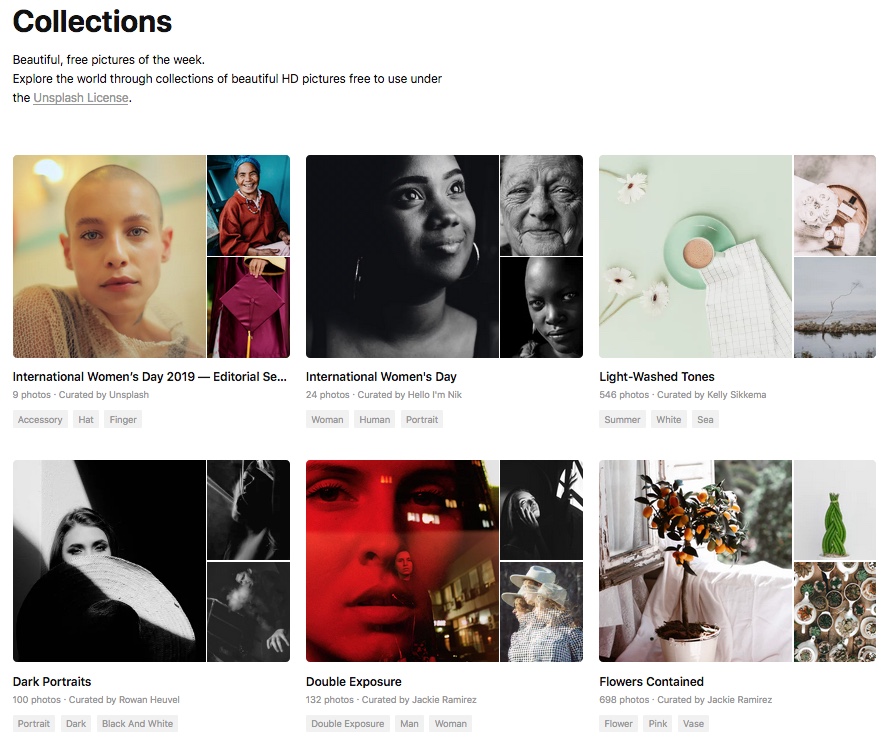Open International Women's Day 2019 Editorial collection title

pyautogui.click(x=150, y=377)
